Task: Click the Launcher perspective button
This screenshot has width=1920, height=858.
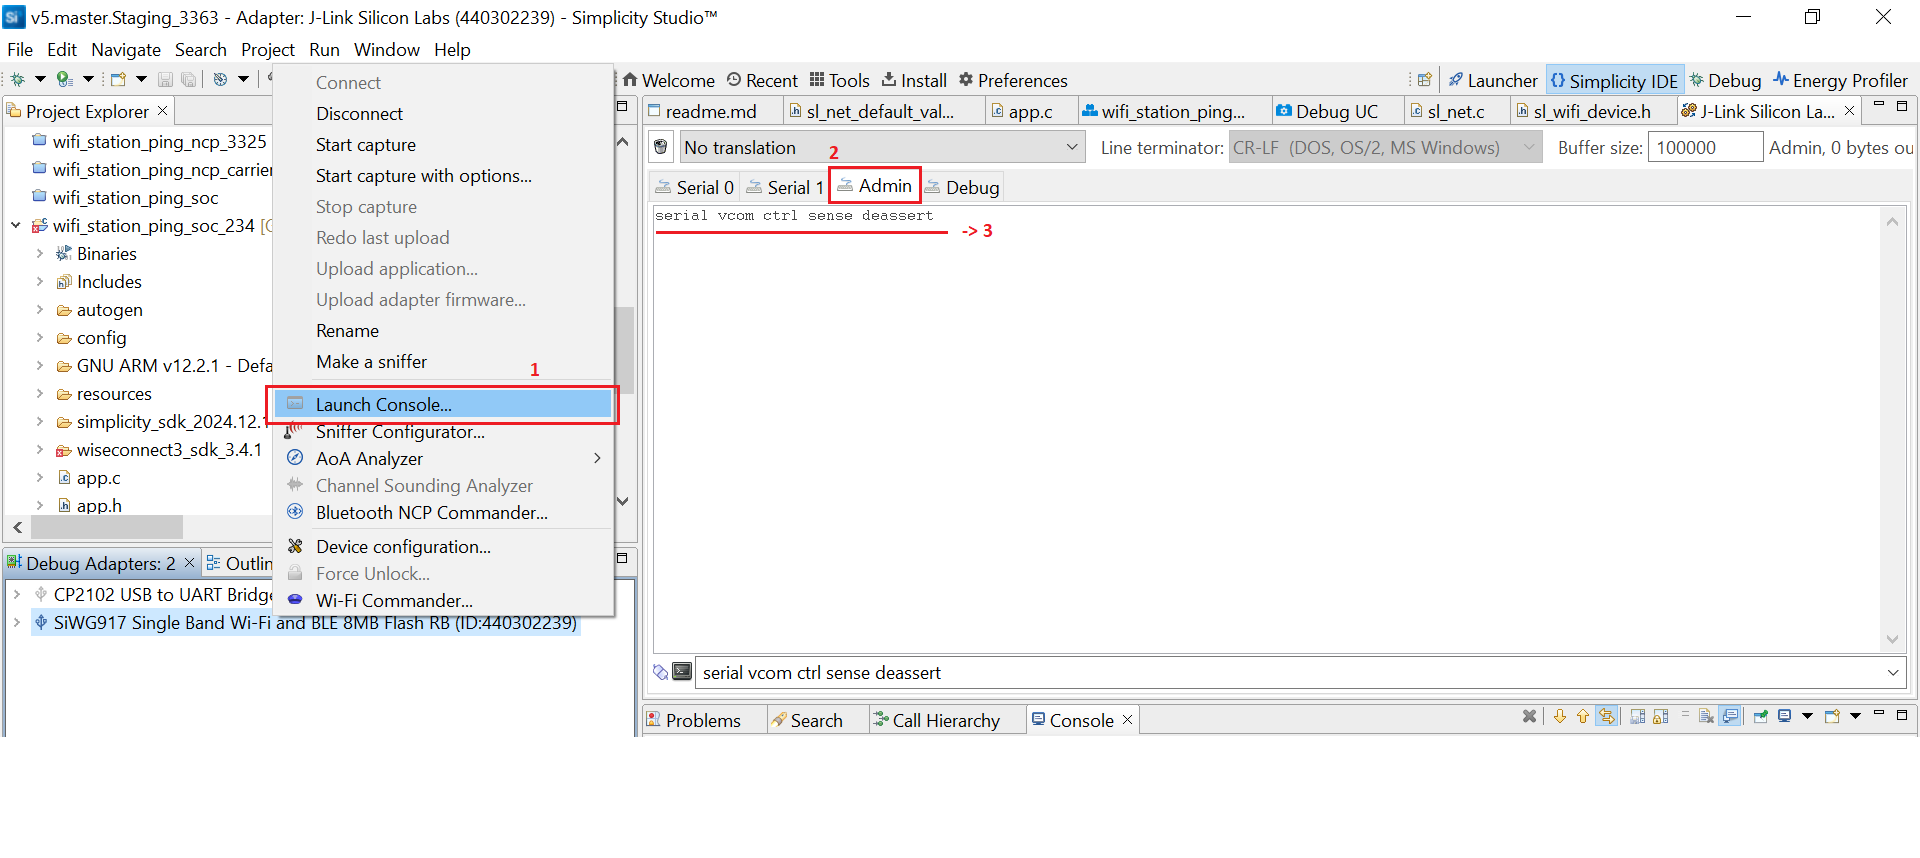Action: coord(1493,81)
